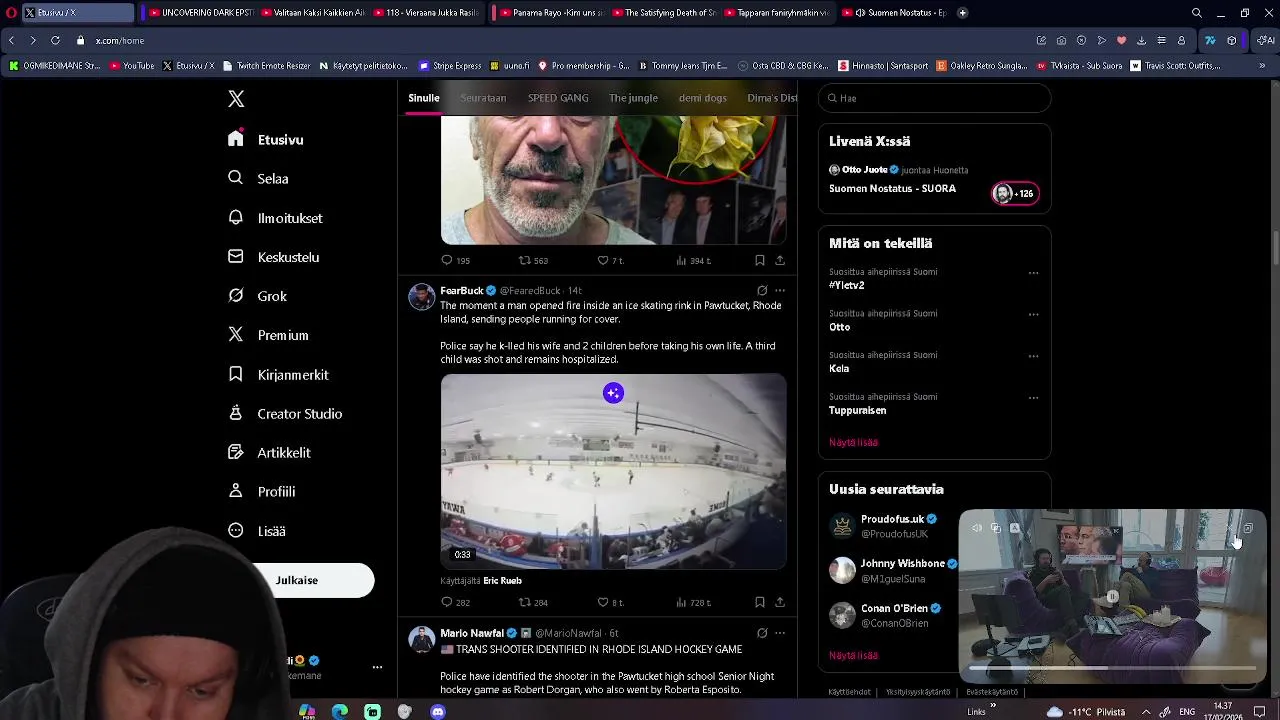Open options for Otto trend
The image size is (1280, 720).
point(1033,314)
